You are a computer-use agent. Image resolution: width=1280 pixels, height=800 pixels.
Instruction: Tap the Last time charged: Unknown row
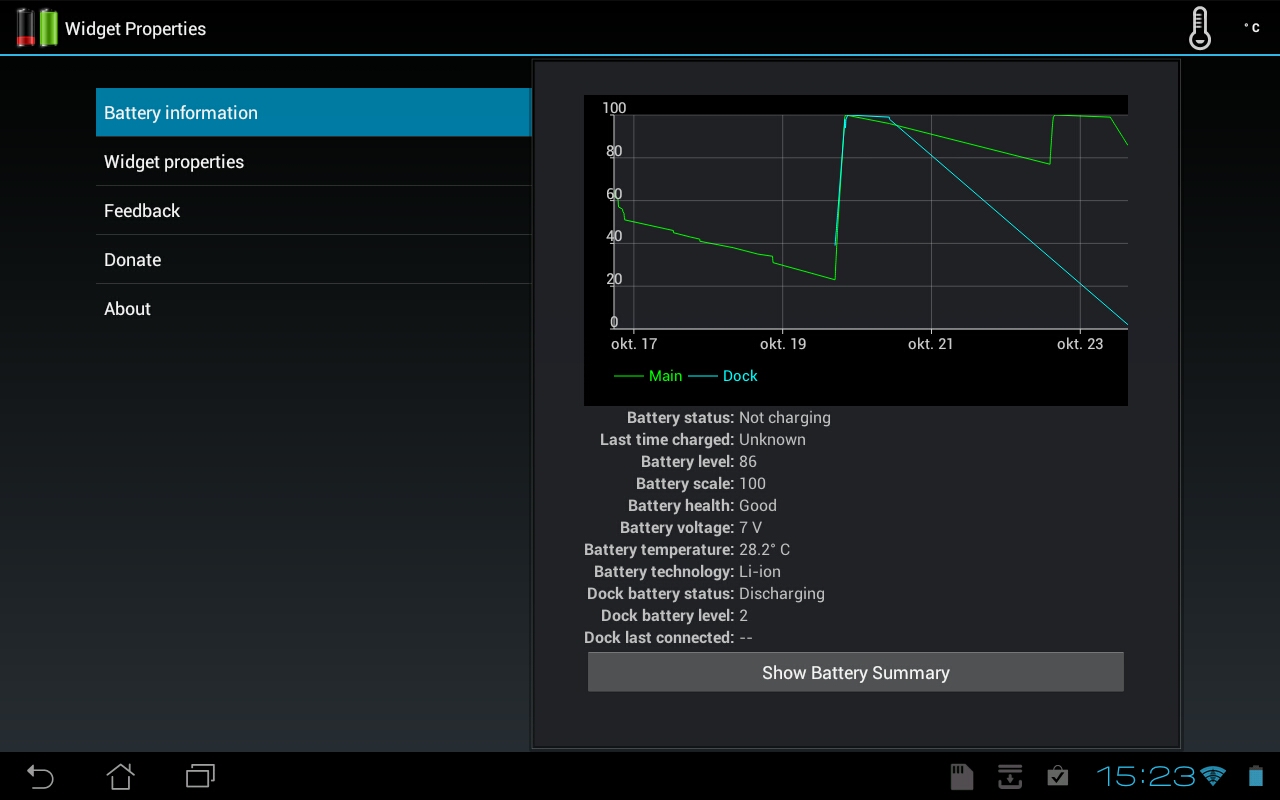[x=703, y=440]
